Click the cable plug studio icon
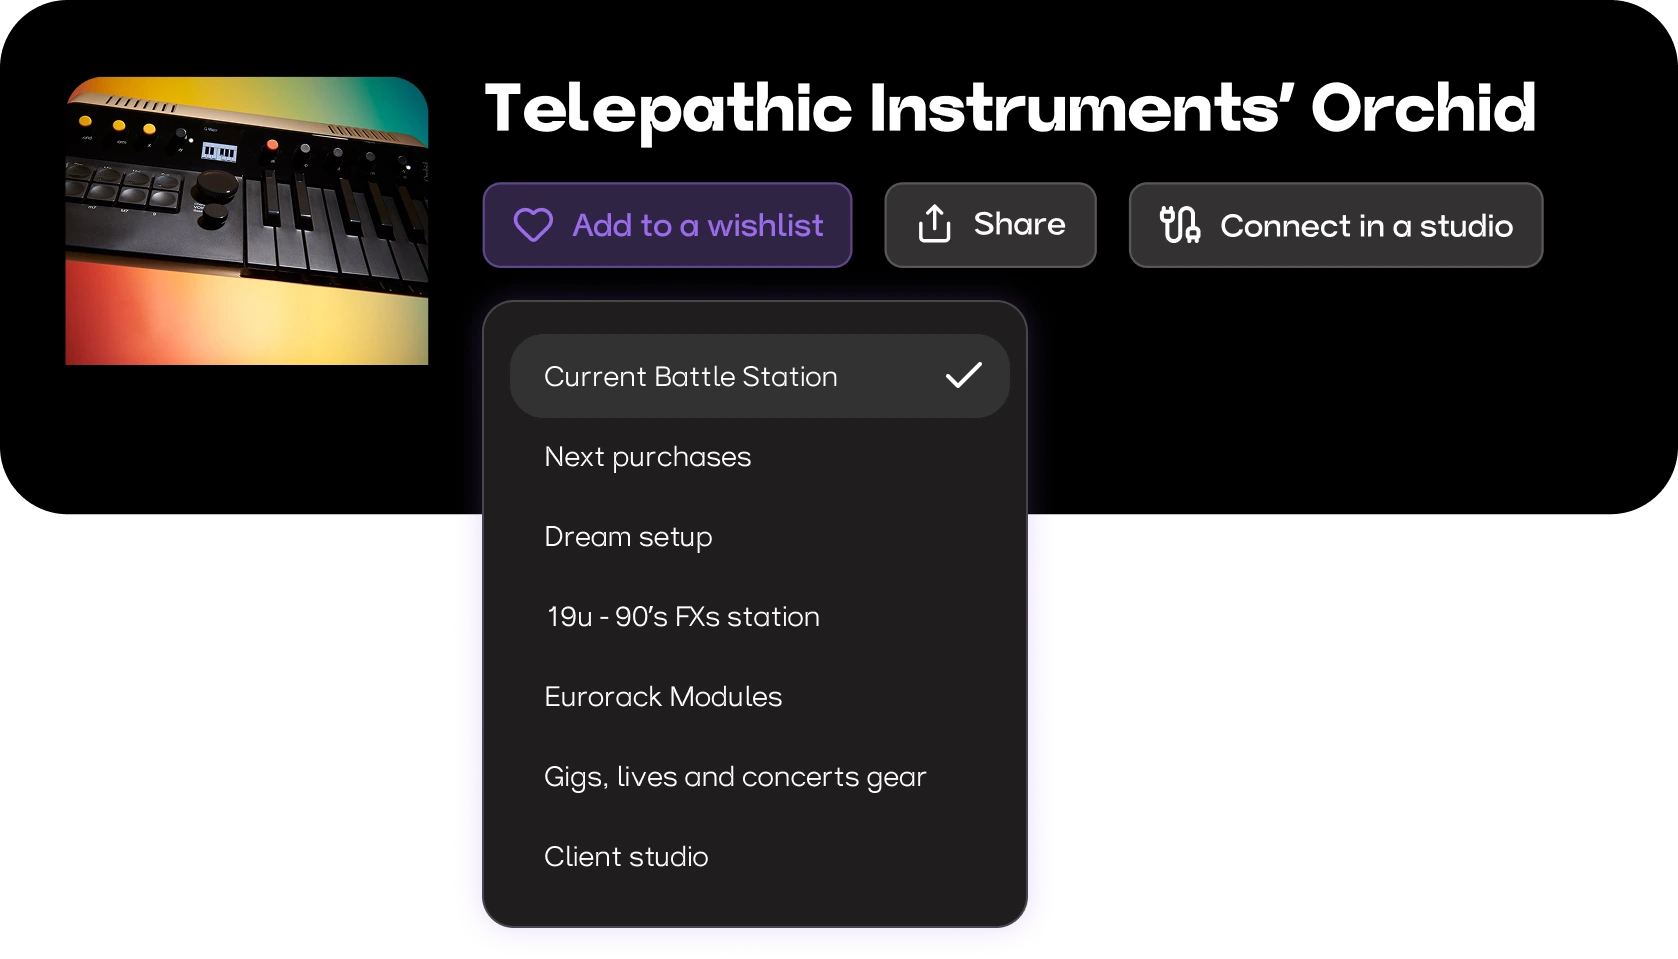Screen dimensions: 1678x959 tap(1180, 224)
